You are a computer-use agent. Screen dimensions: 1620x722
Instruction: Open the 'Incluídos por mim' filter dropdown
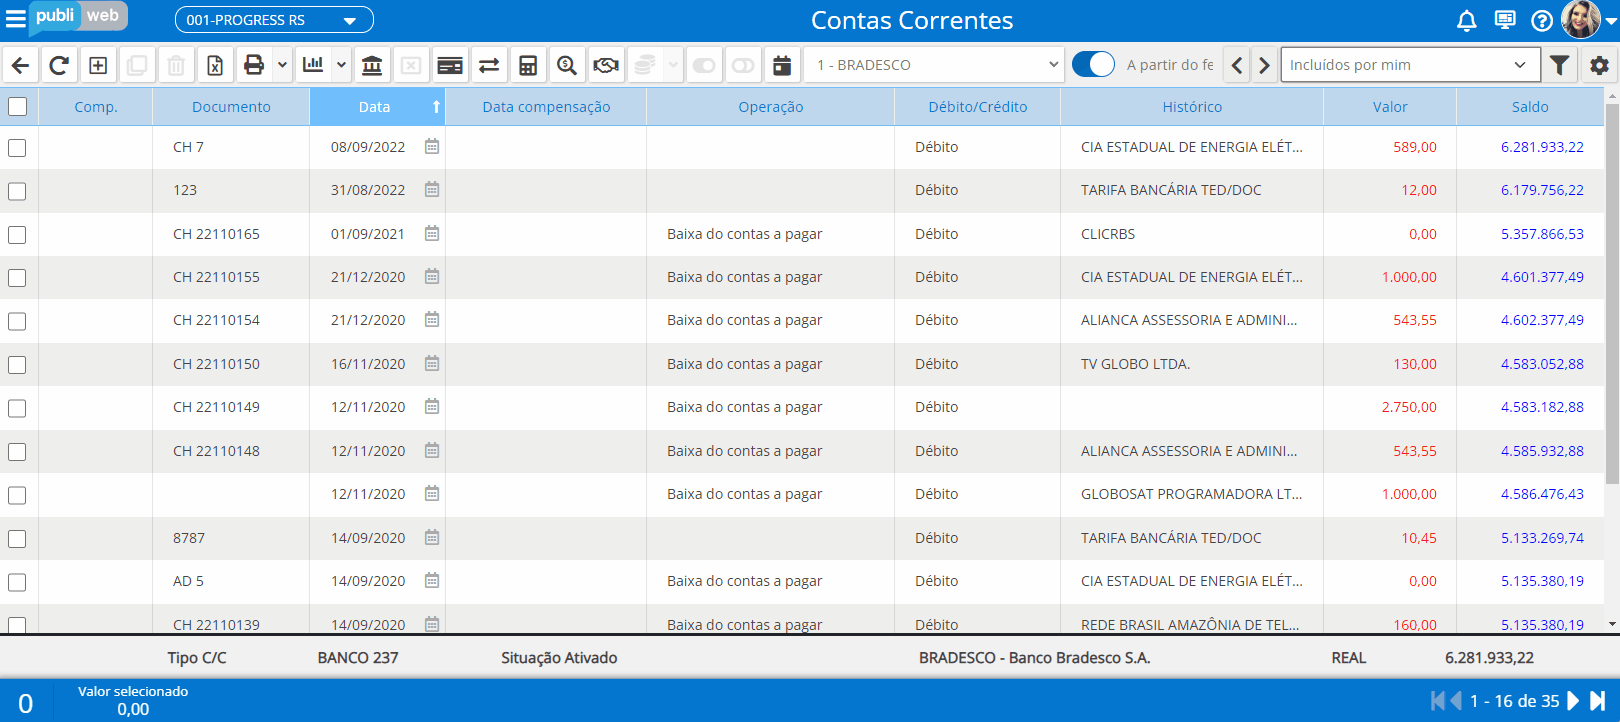pyautogui.click(x=1410, y=65)
